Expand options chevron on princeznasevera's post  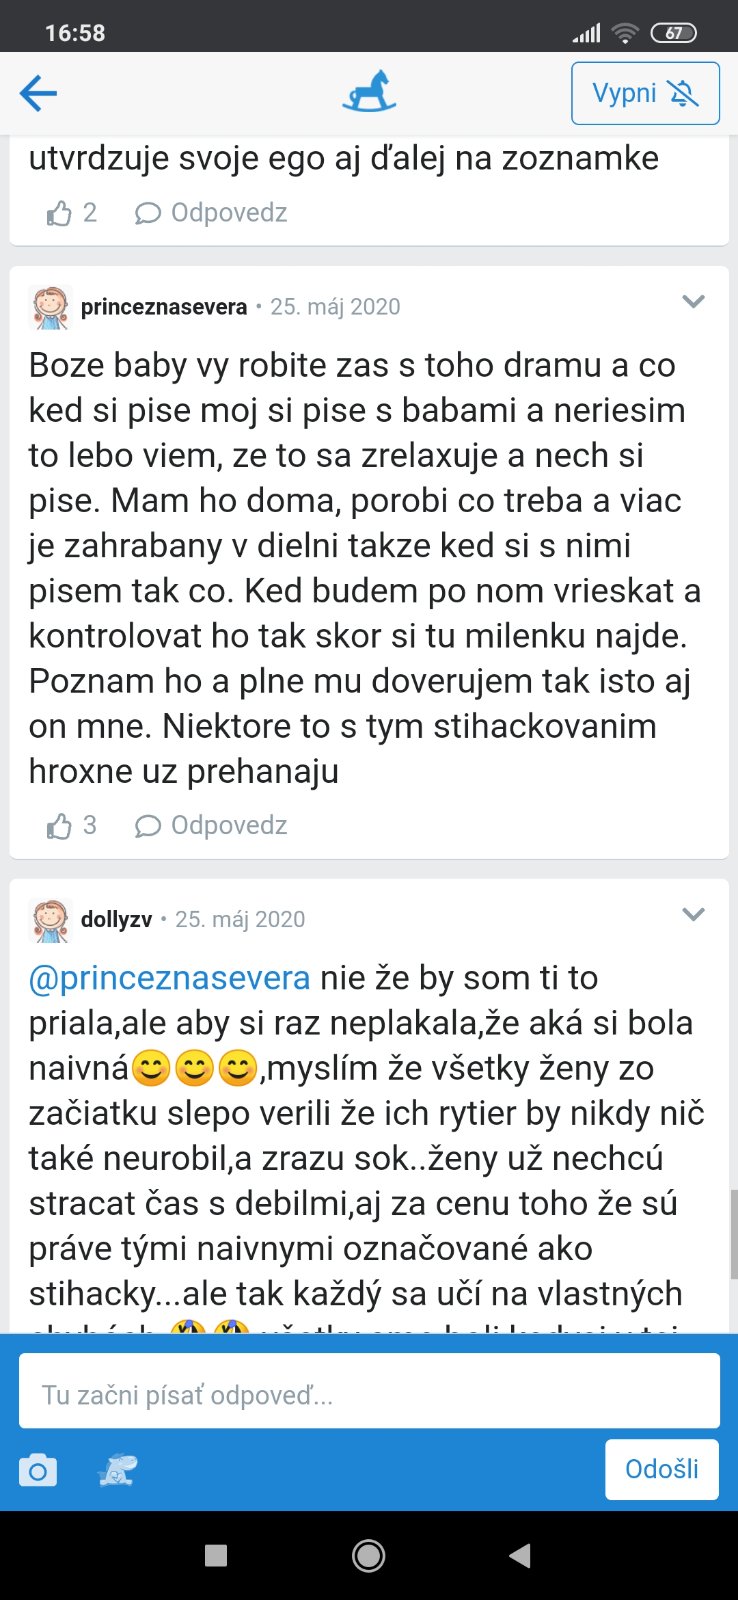[x=693, y=302]
